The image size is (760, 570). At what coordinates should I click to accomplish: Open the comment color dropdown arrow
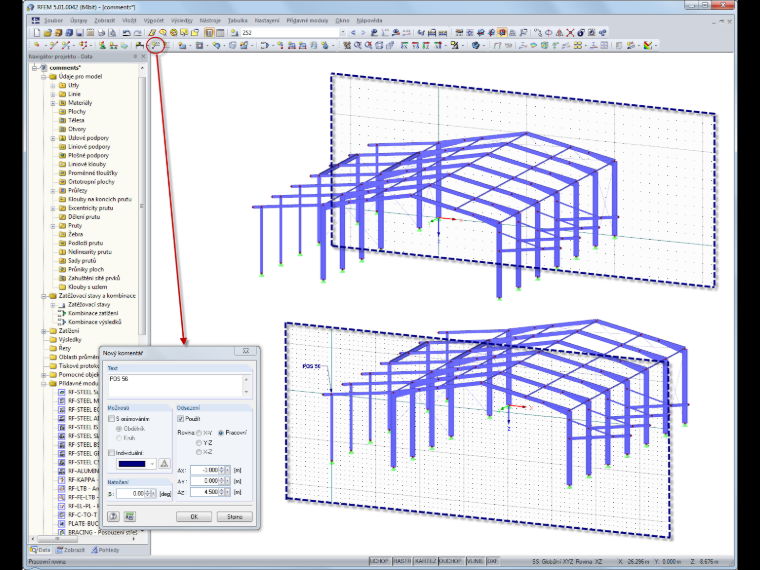click(152, 464)
